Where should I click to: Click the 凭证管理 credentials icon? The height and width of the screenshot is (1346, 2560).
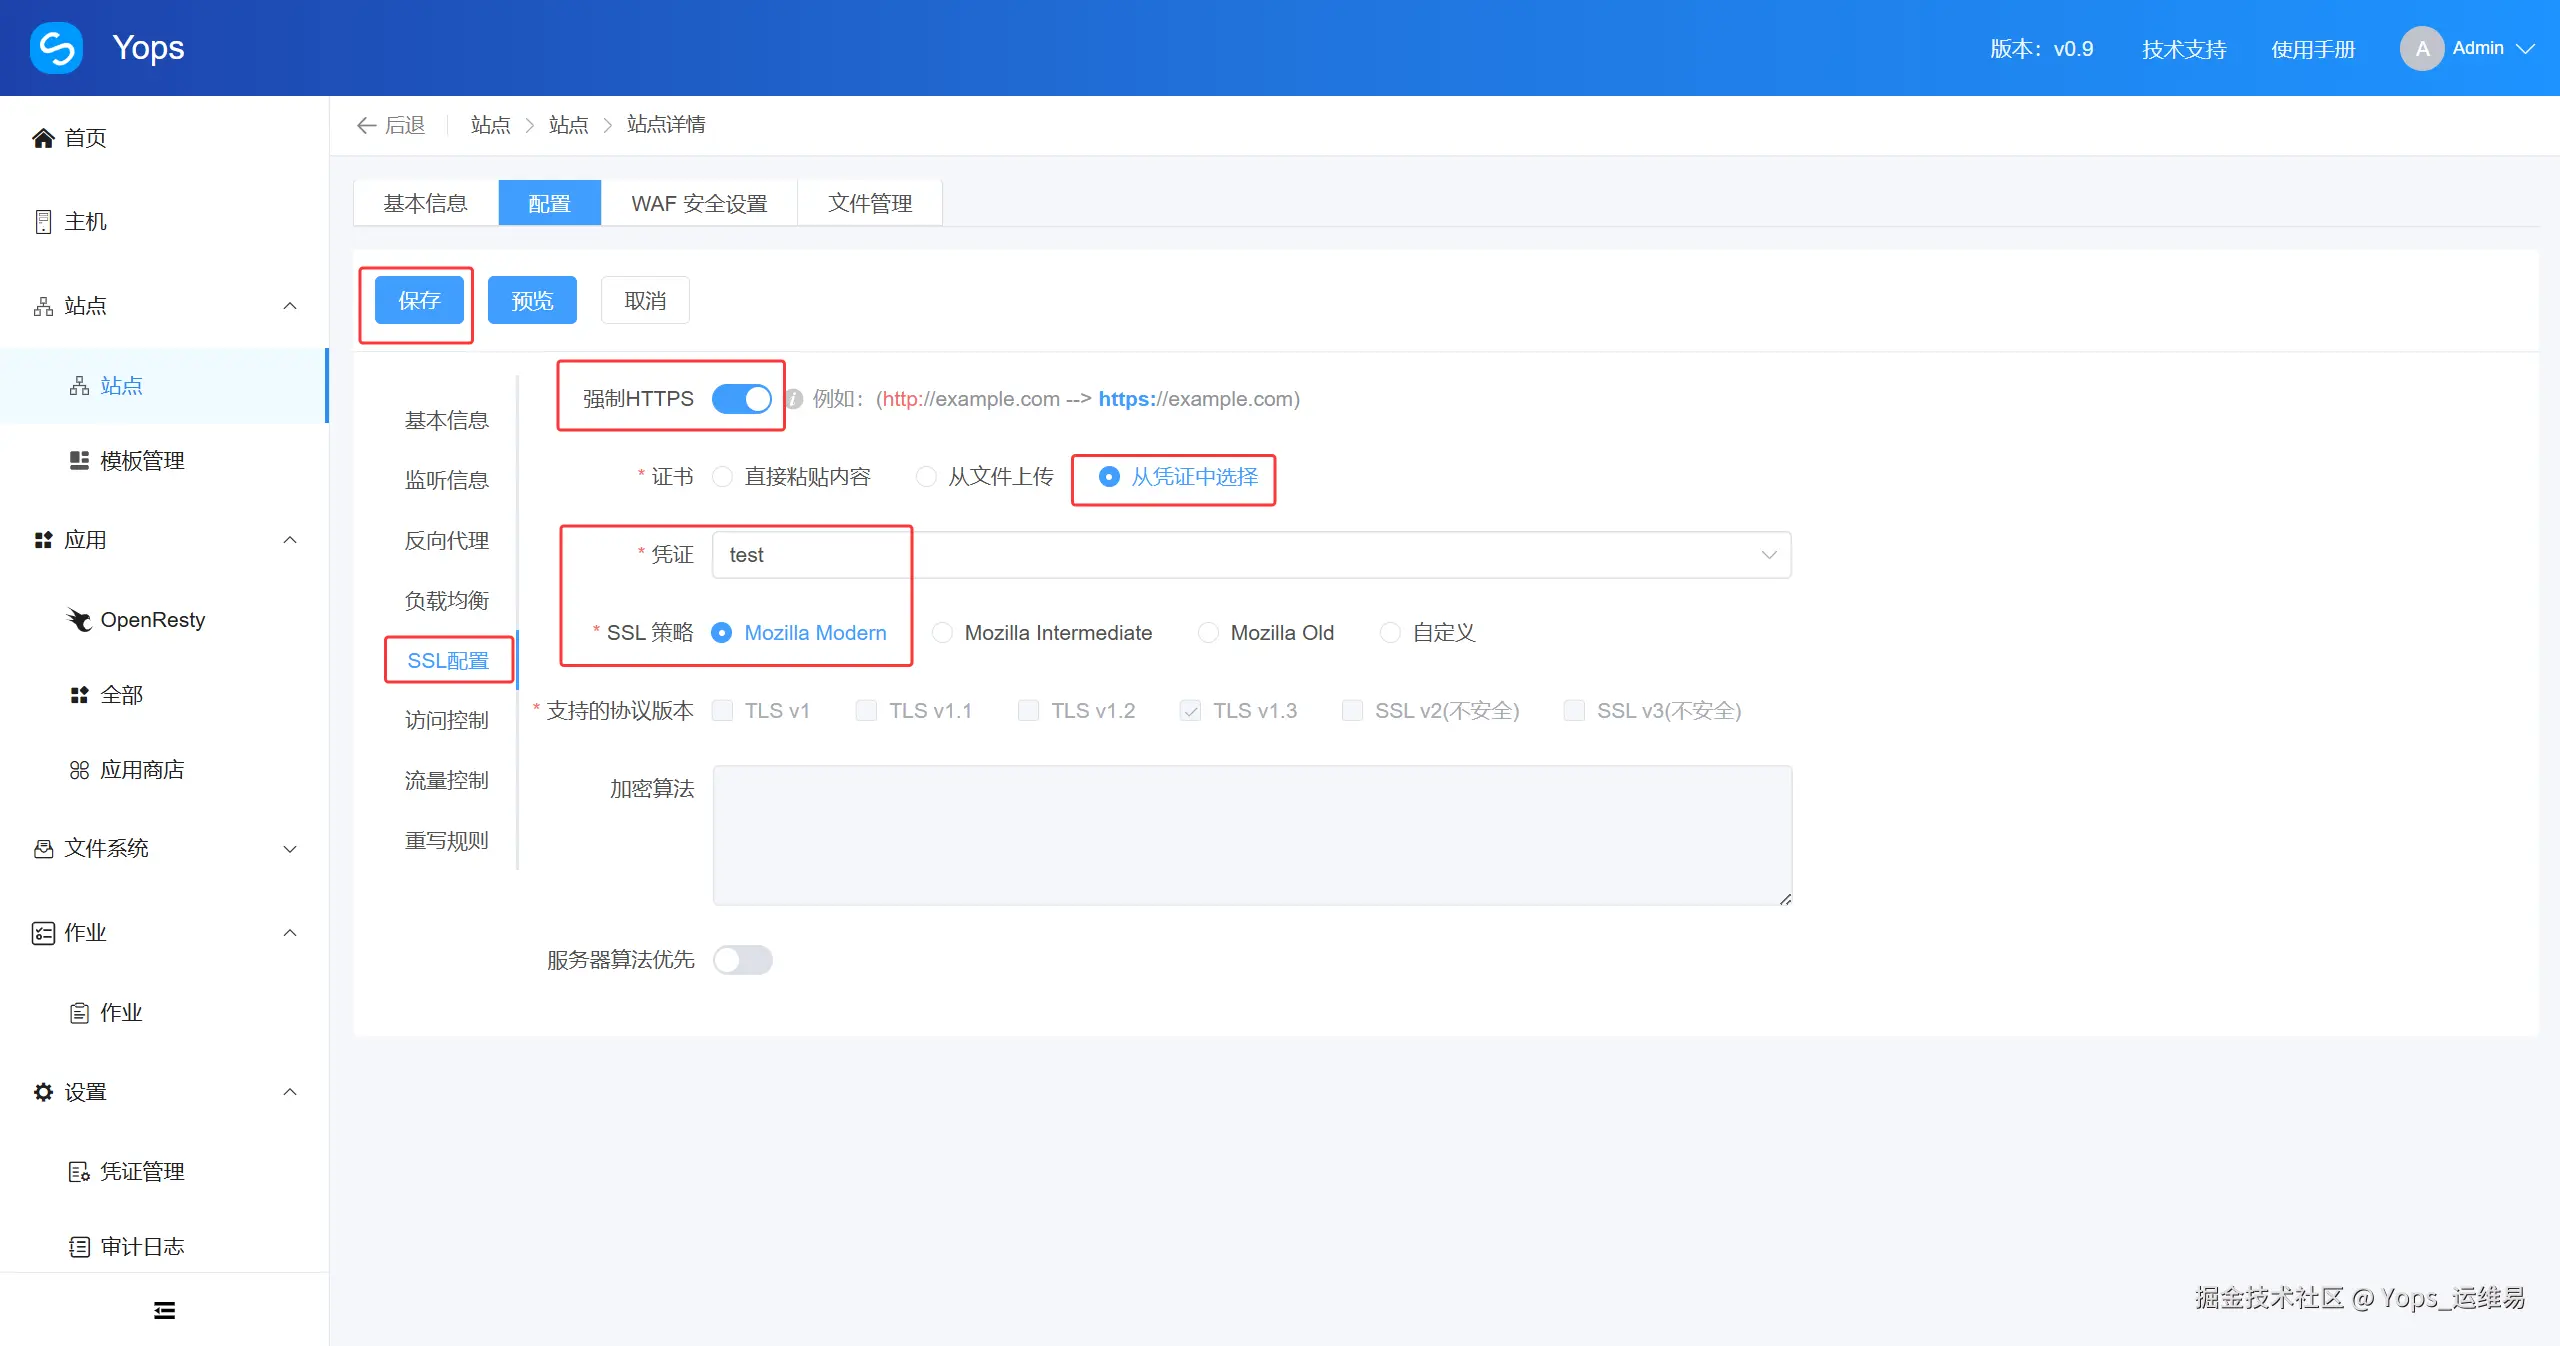click(79, 1172)
